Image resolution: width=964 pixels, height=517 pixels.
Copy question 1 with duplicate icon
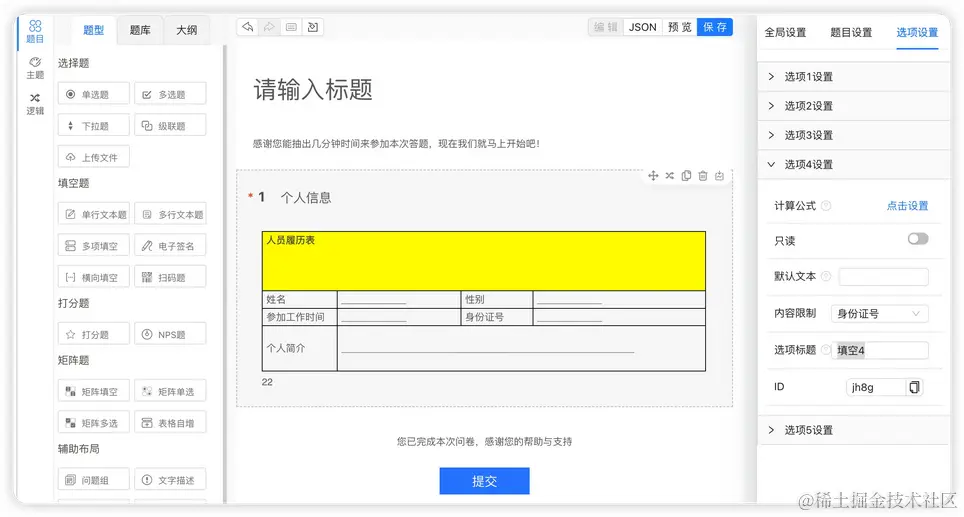[686, 176]
